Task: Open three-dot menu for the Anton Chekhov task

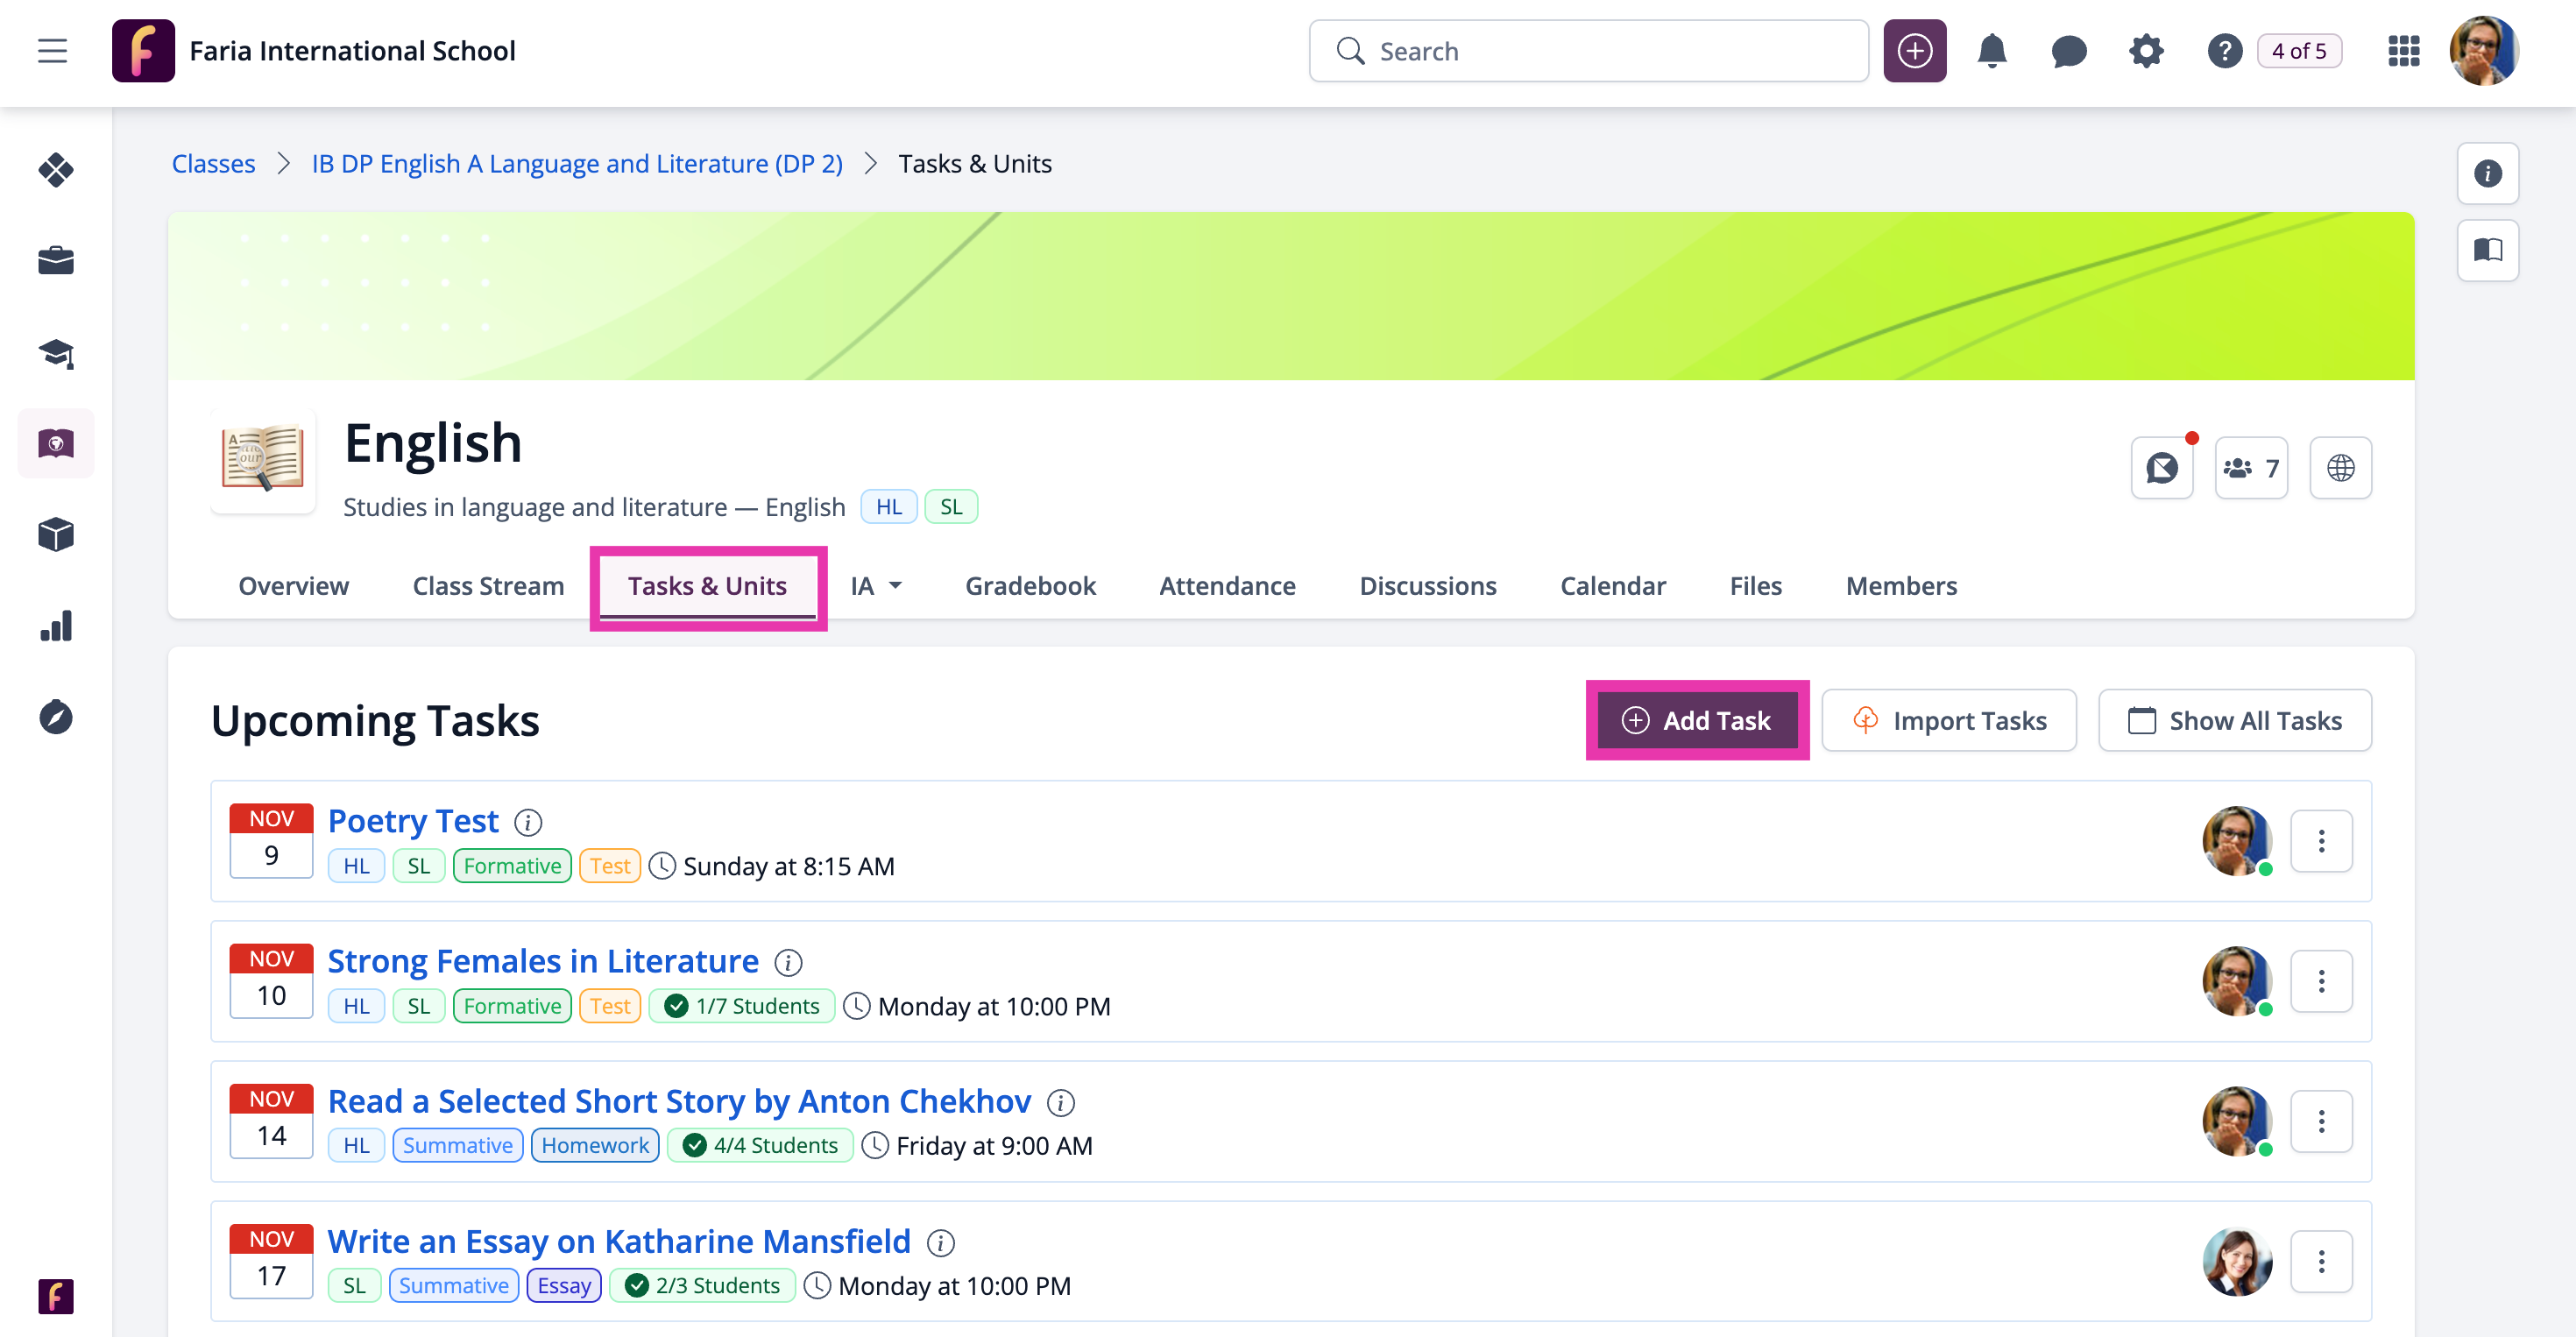Action: coord(2321,1121)
